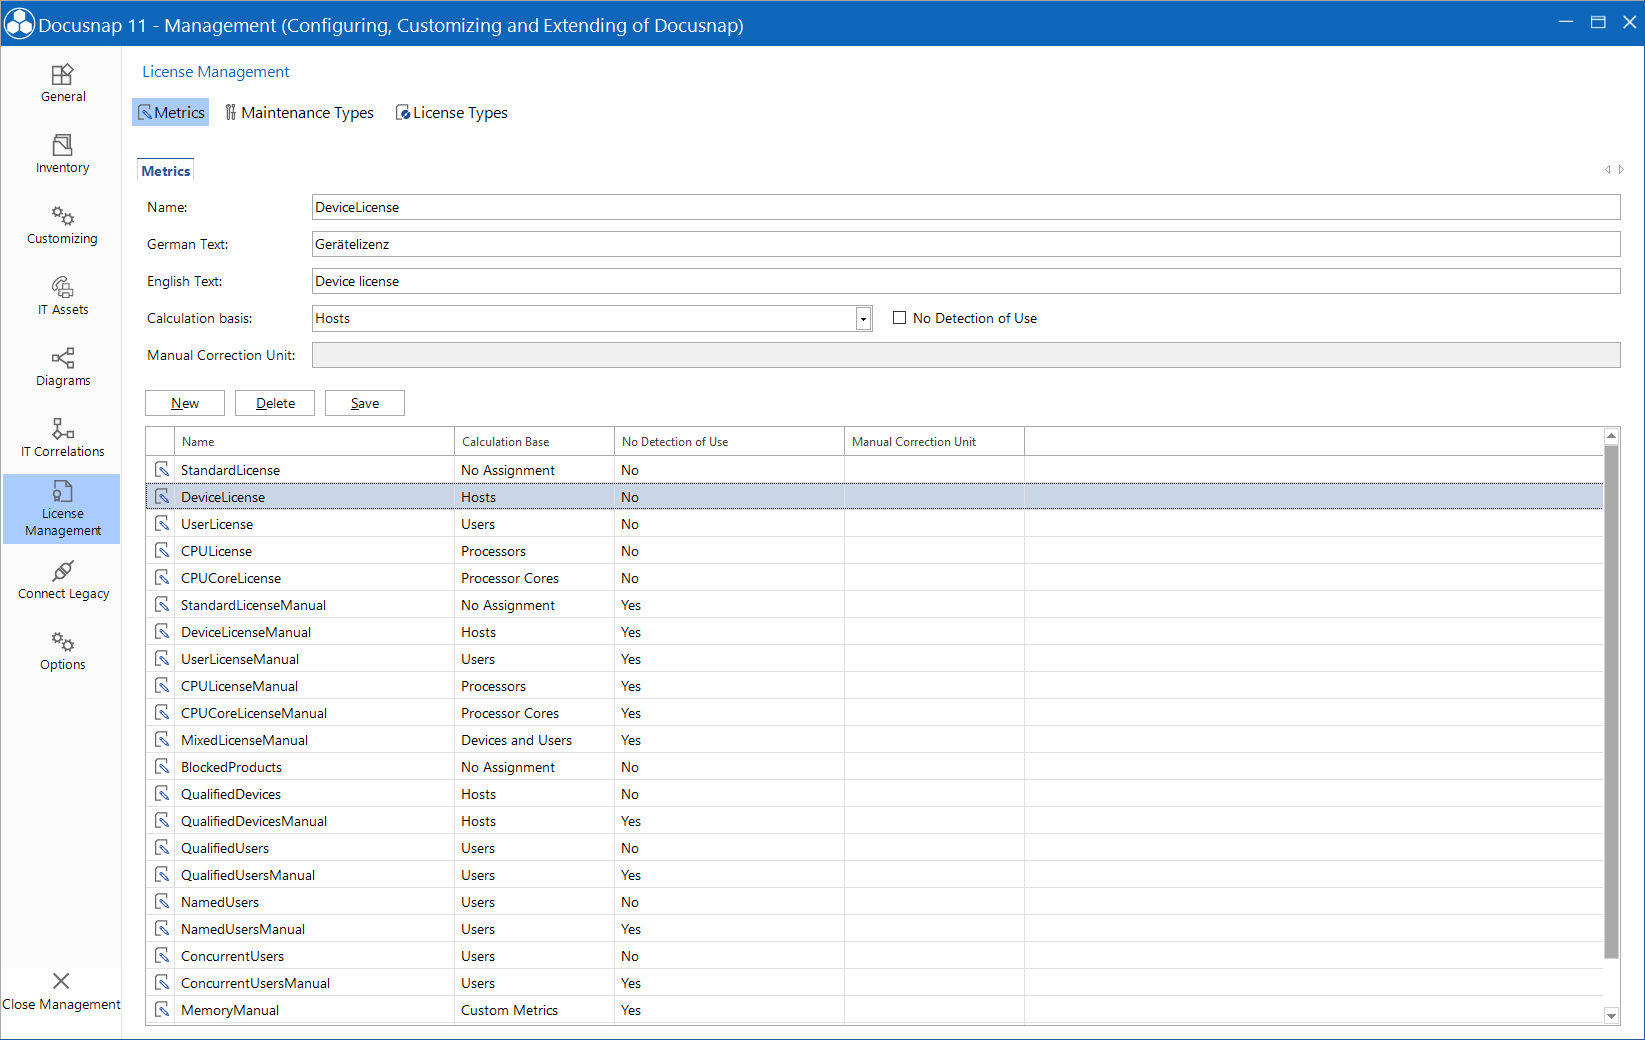1645x1040 pixels.
Task: Switch to the Maintenance Types tab
Action: point(299,112)
